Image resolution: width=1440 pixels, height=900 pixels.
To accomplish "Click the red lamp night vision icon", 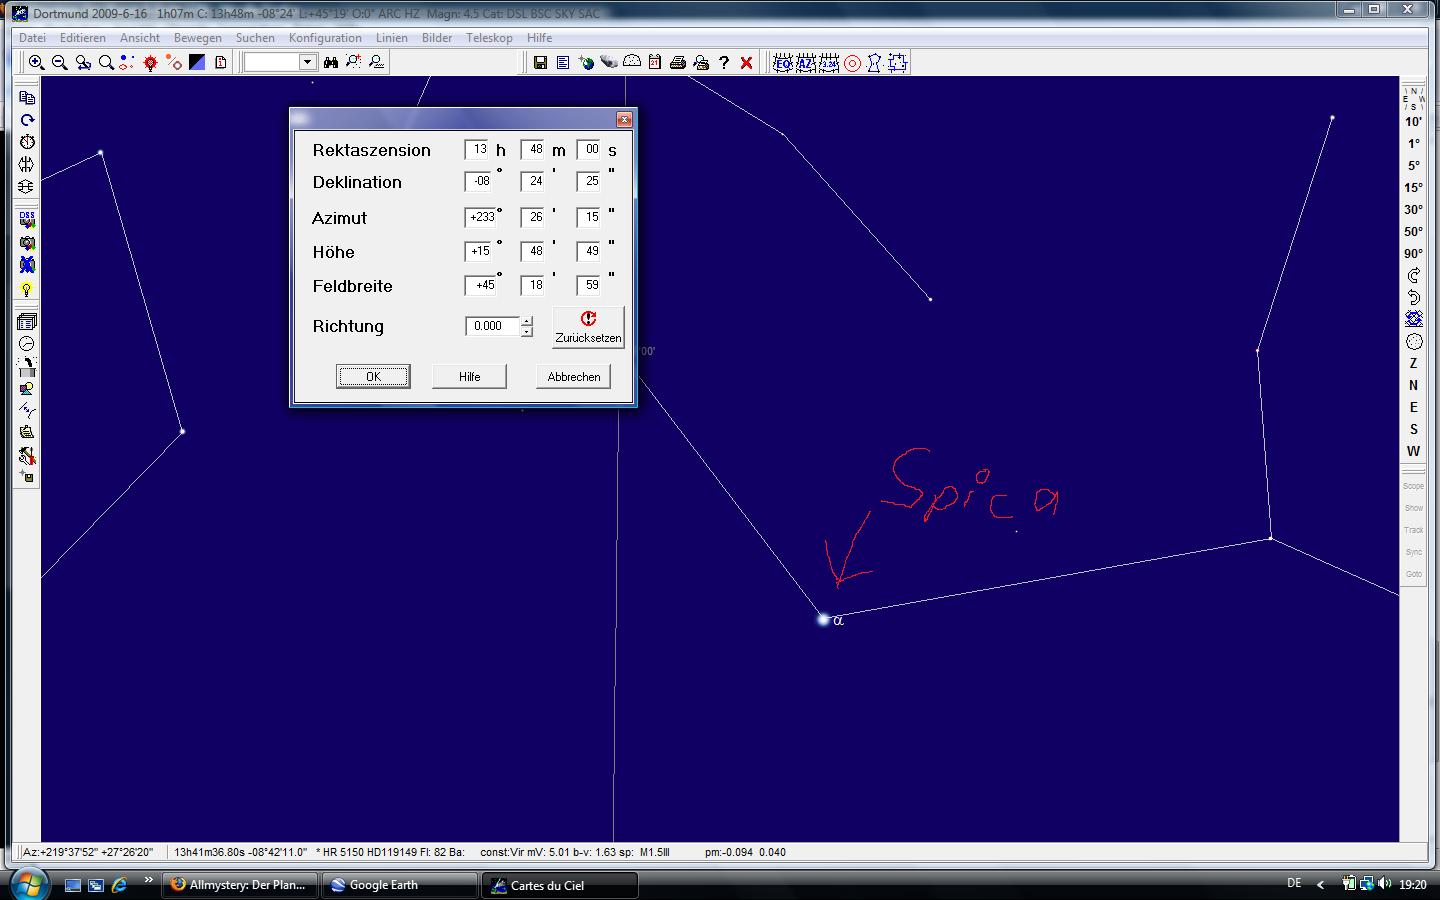I will (150, 62).
